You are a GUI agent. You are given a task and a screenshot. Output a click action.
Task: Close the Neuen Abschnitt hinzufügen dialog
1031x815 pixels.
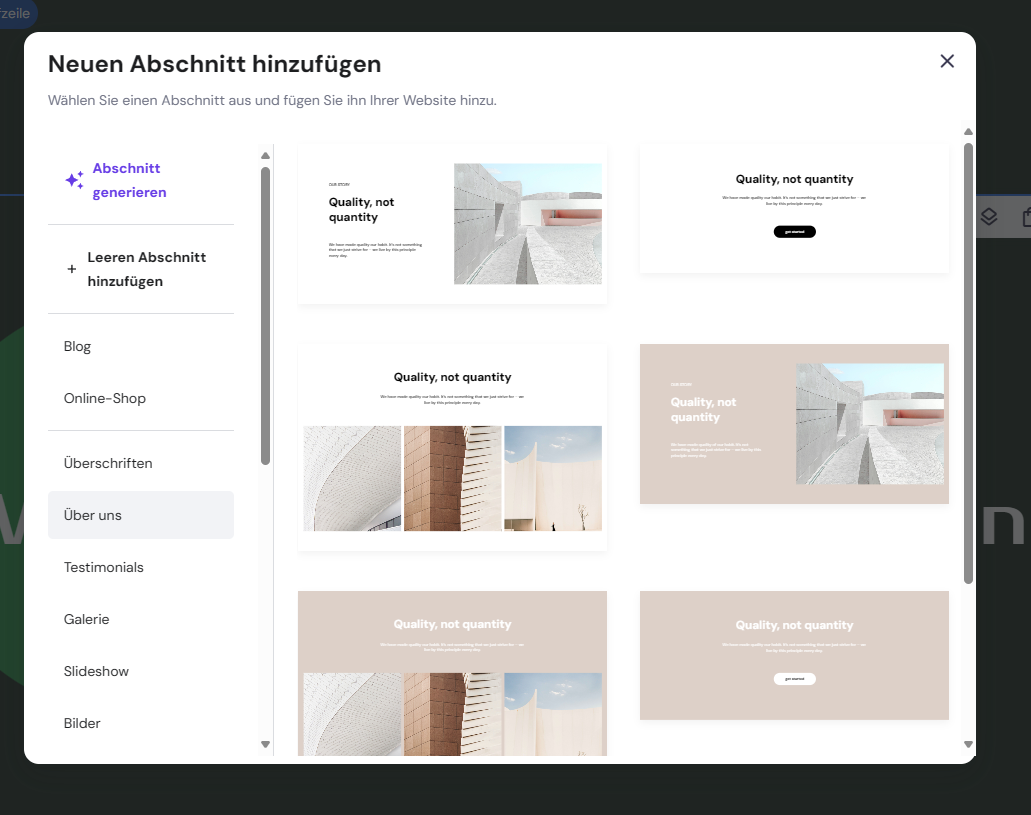click(x=947, y=61)
